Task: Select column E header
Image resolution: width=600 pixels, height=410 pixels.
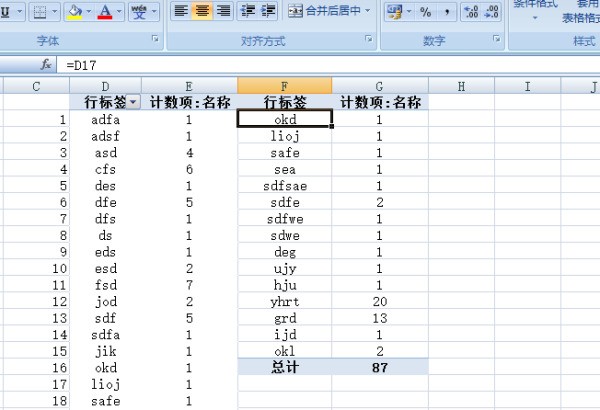Action: [189, 86]
